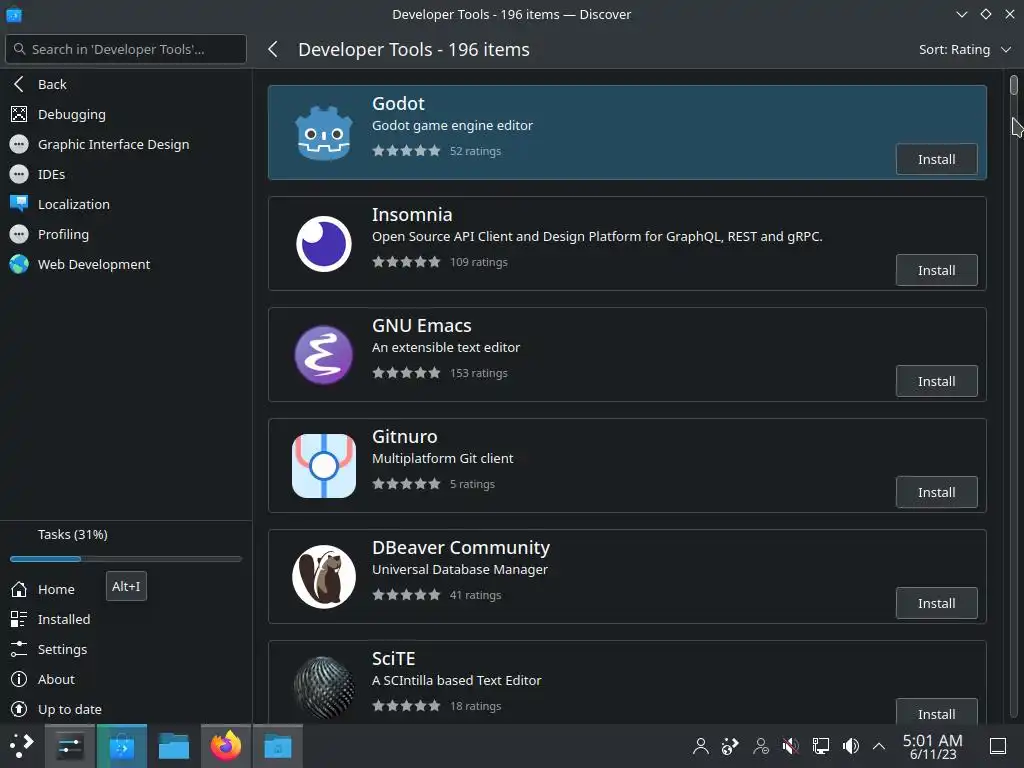
Task: Click the DBeaver Community beaver icon
Action: pos(324,577)
